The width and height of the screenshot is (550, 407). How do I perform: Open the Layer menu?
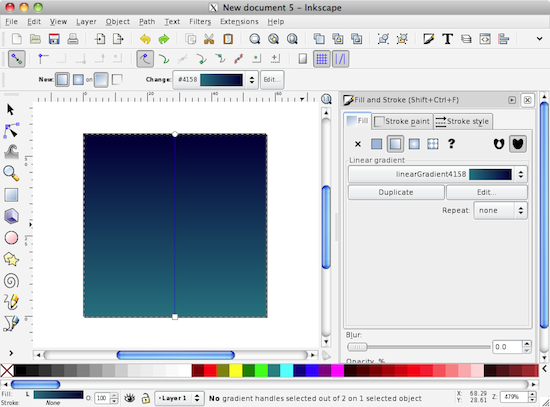86,22
